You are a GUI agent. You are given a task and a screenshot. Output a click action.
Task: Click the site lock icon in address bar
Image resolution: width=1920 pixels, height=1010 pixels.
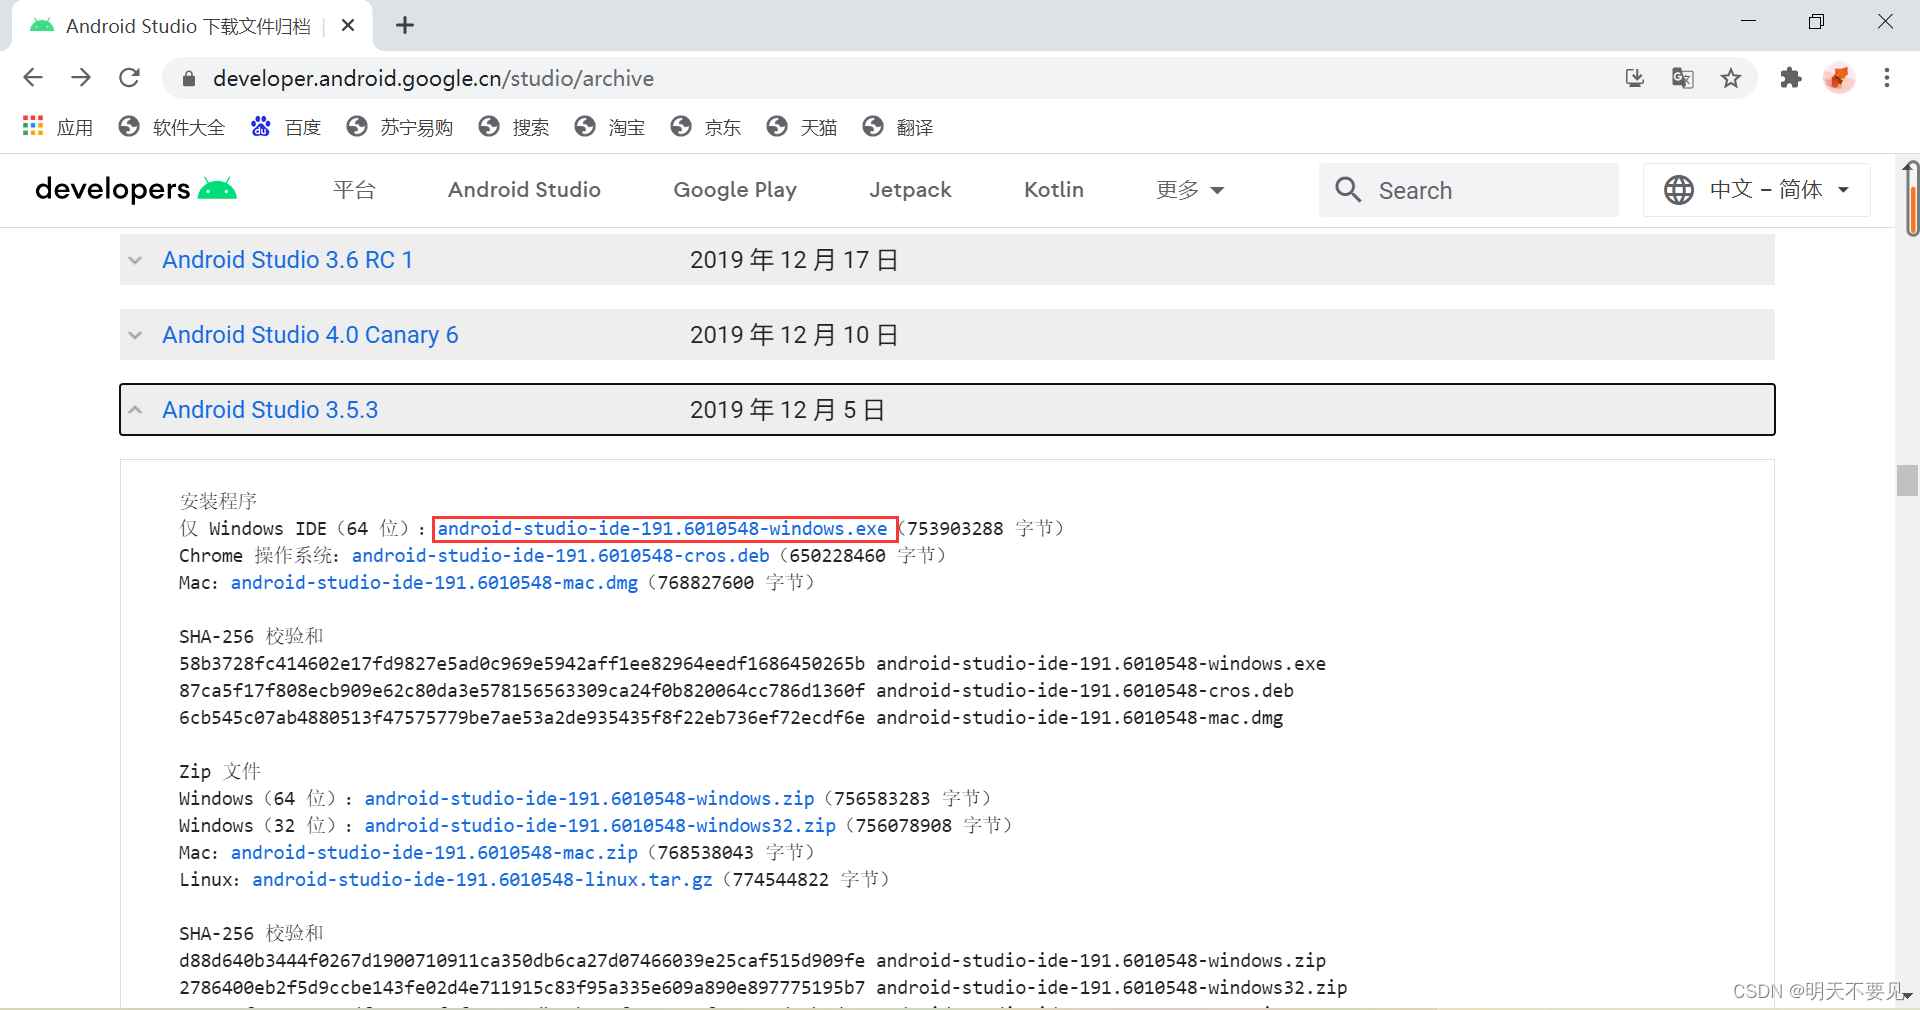pyautogui.click(x=189, y=78)
